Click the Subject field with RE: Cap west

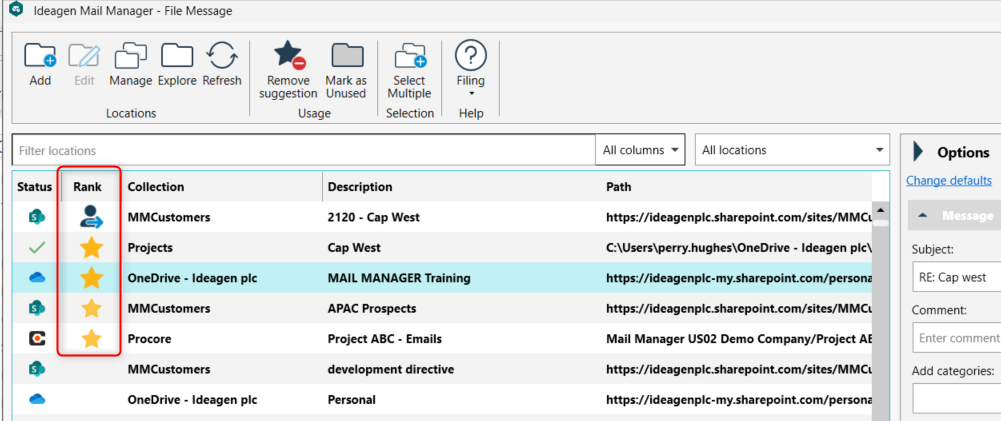pos(957,277)
